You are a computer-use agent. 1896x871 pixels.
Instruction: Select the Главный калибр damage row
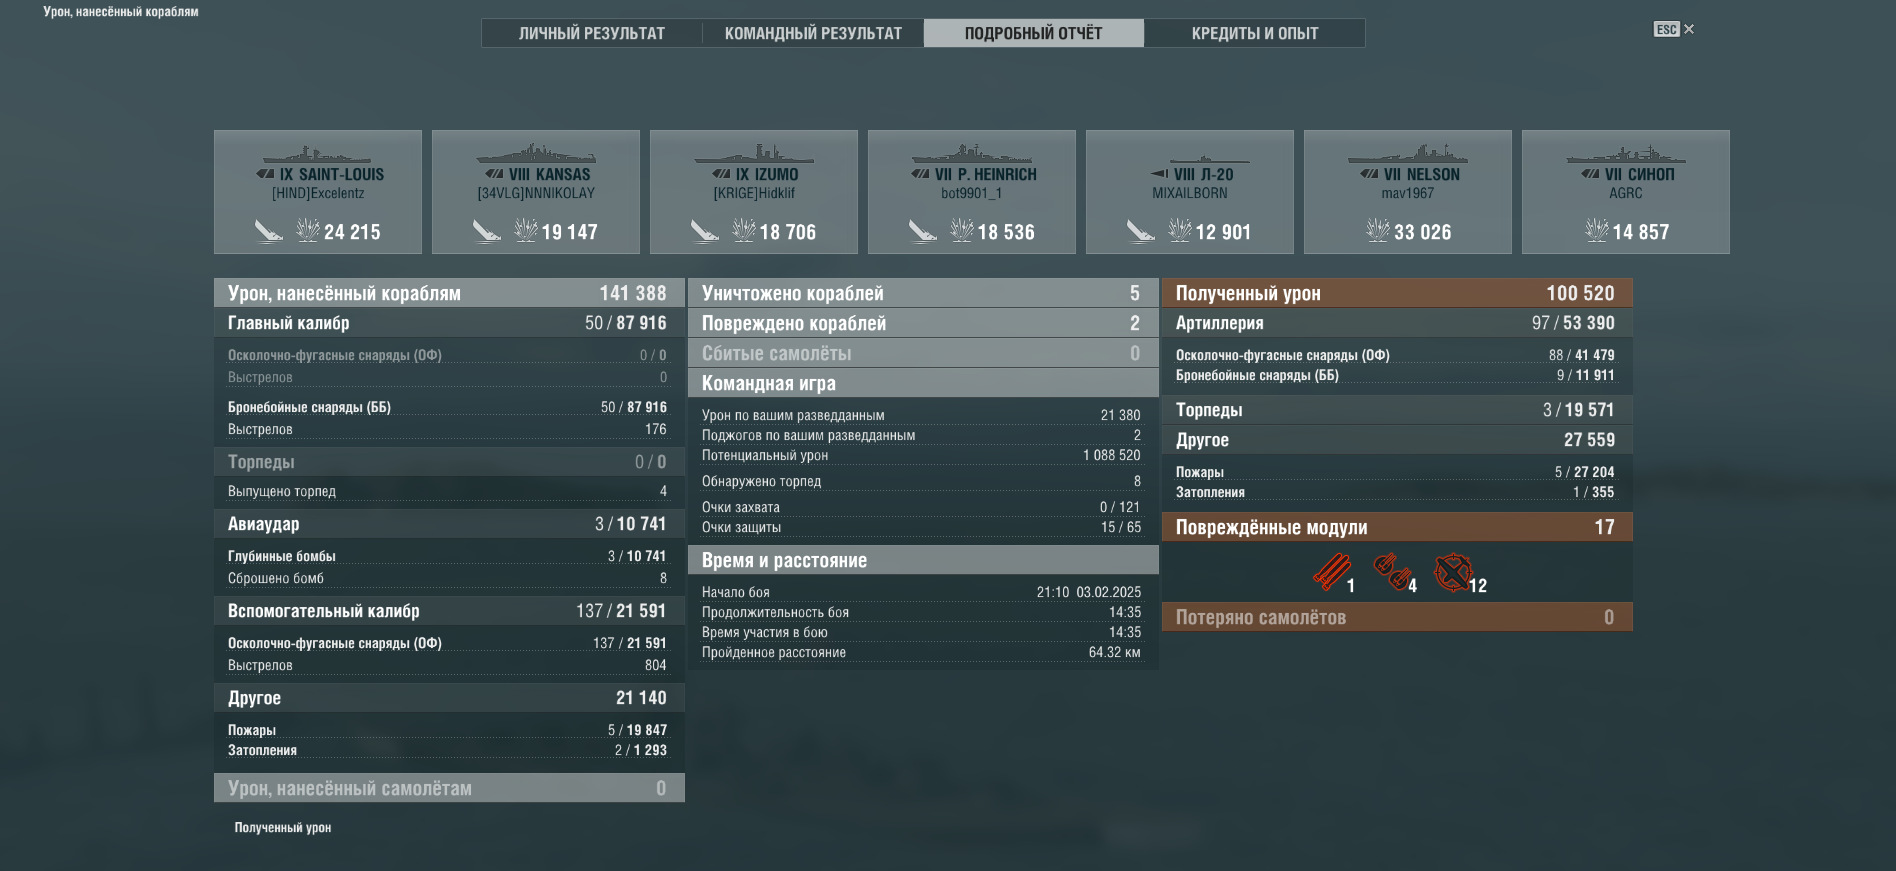coord(448,323)
